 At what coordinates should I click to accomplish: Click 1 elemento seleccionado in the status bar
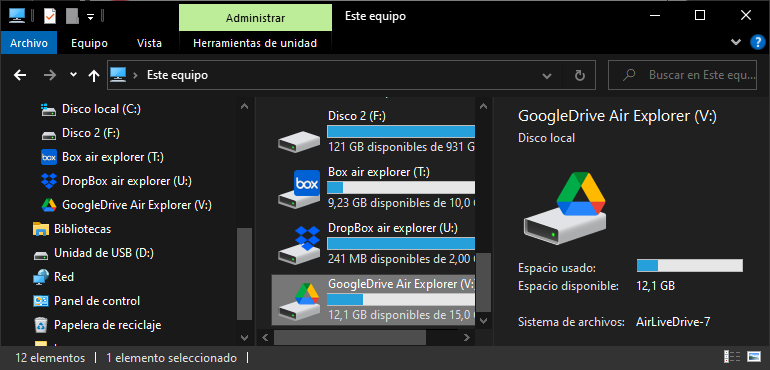click(x=171, y=358)
